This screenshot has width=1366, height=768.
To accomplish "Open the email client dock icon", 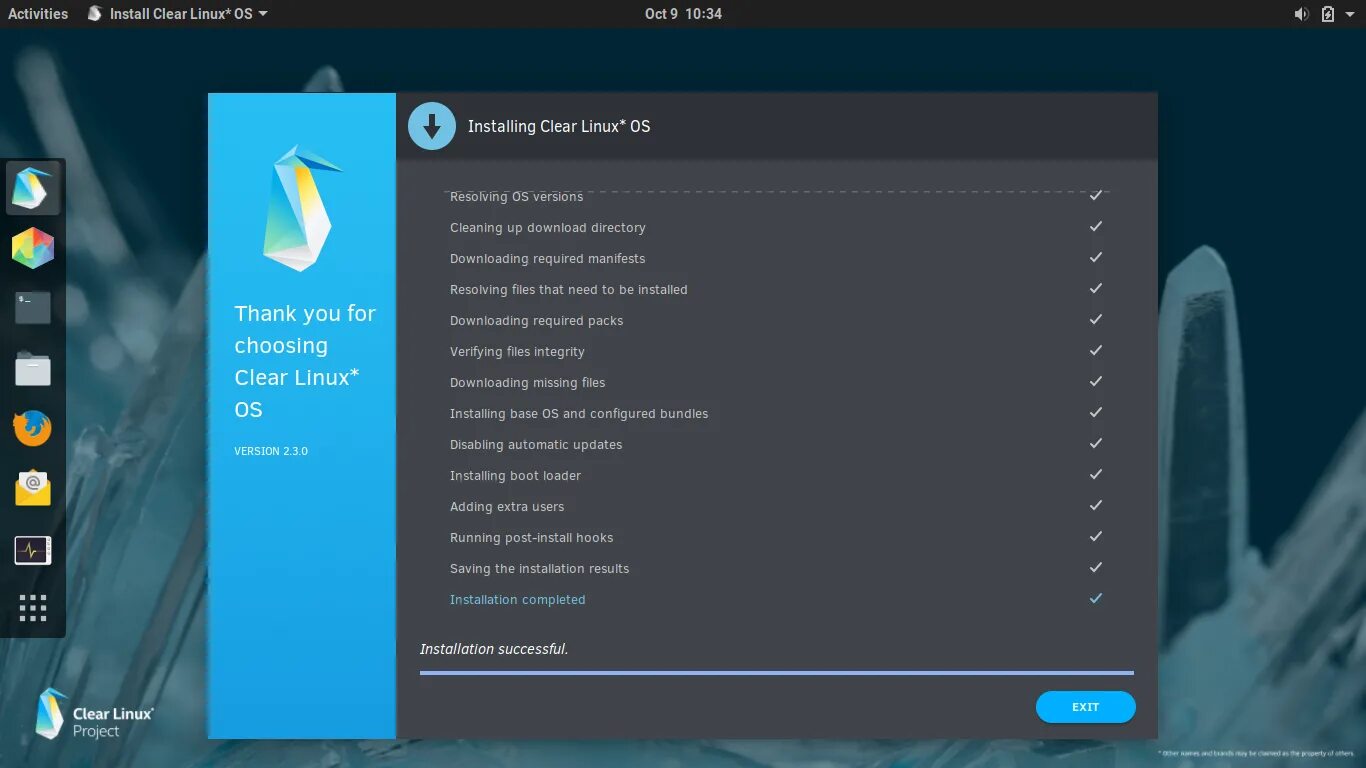I will (x=33, y=488).
